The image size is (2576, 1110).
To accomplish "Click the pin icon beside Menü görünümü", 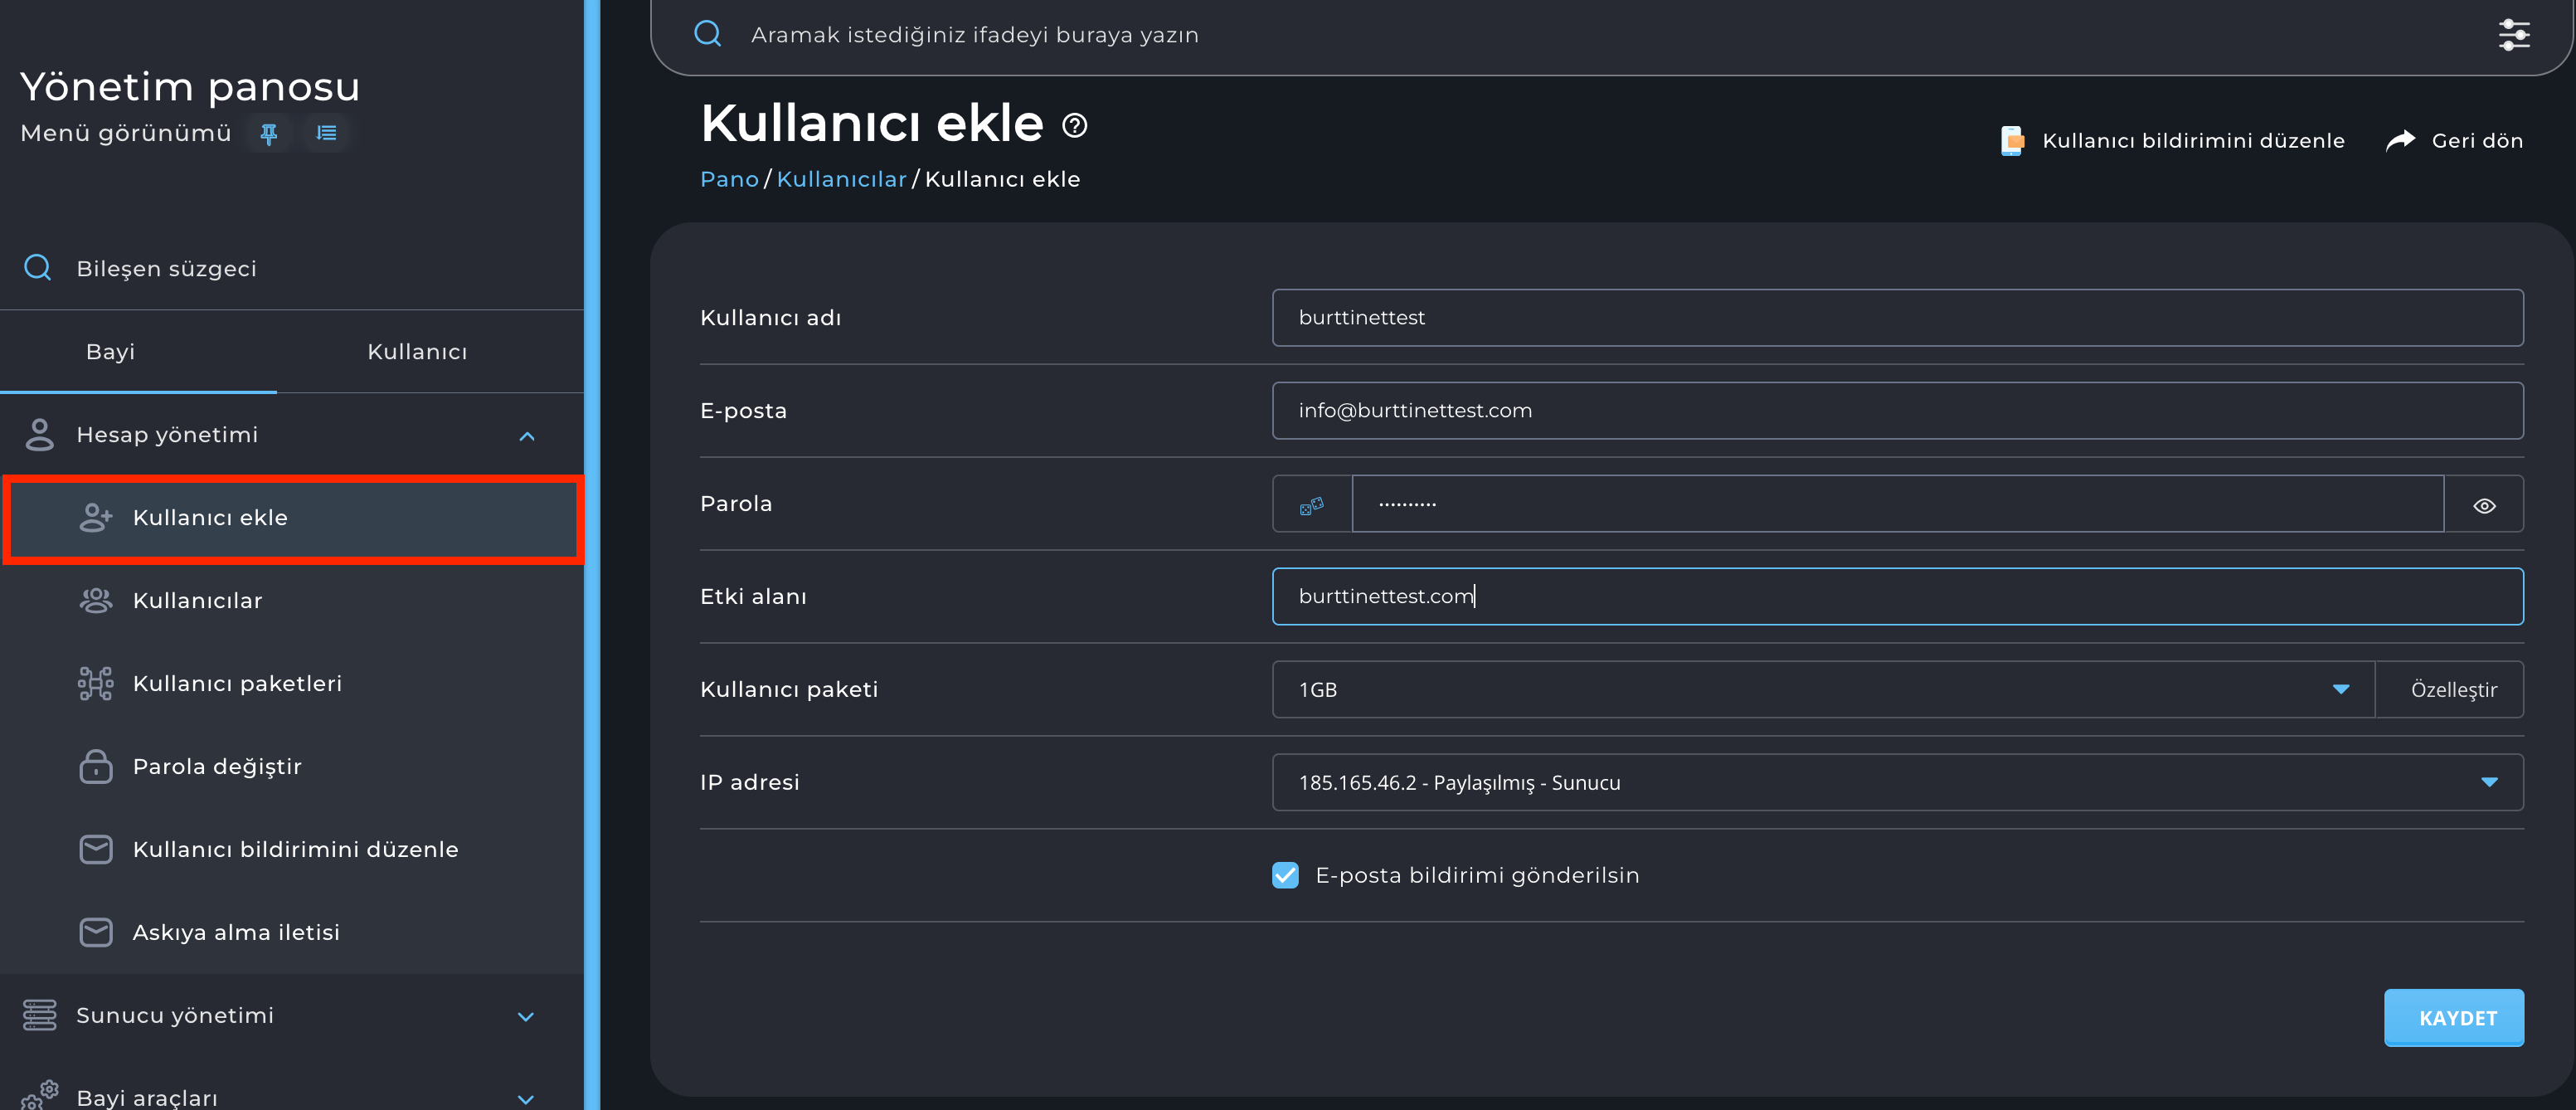I will pos(268,133).
